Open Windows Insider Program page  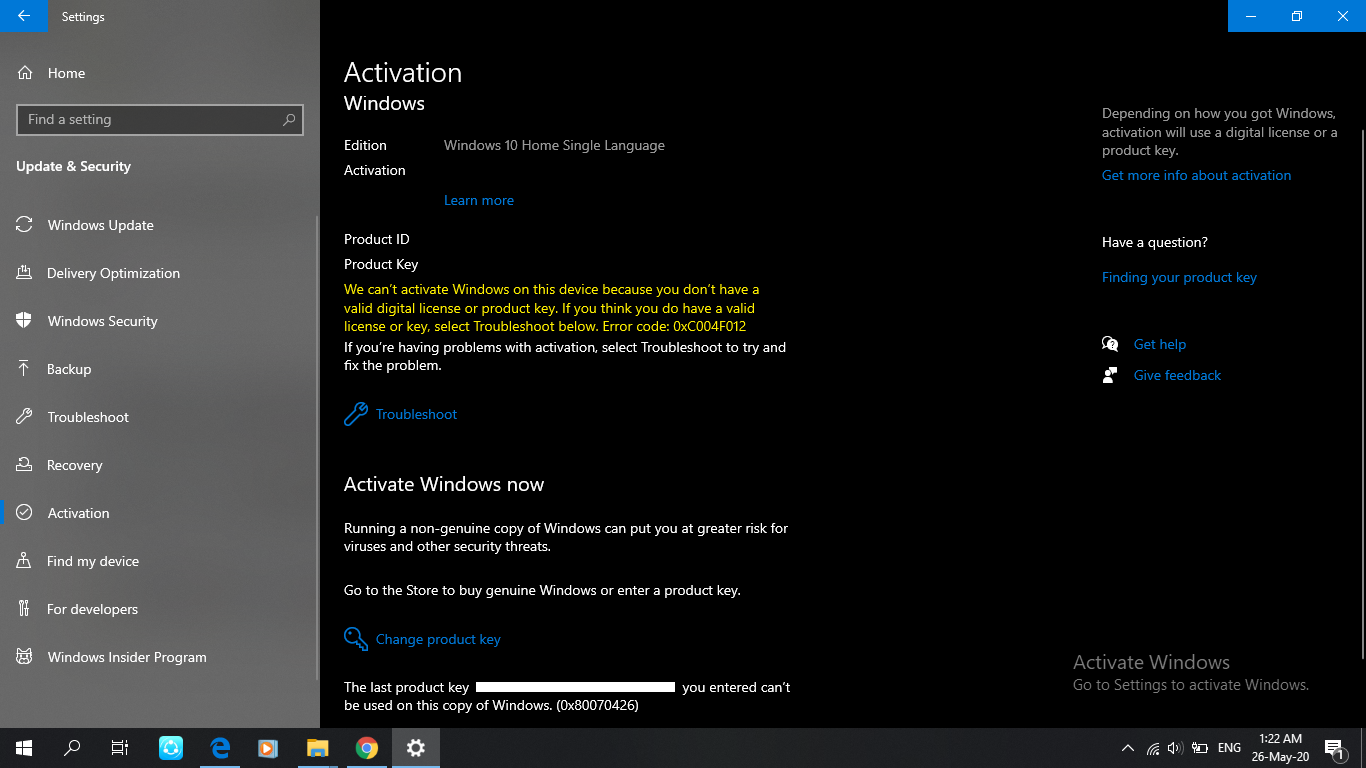160,657
